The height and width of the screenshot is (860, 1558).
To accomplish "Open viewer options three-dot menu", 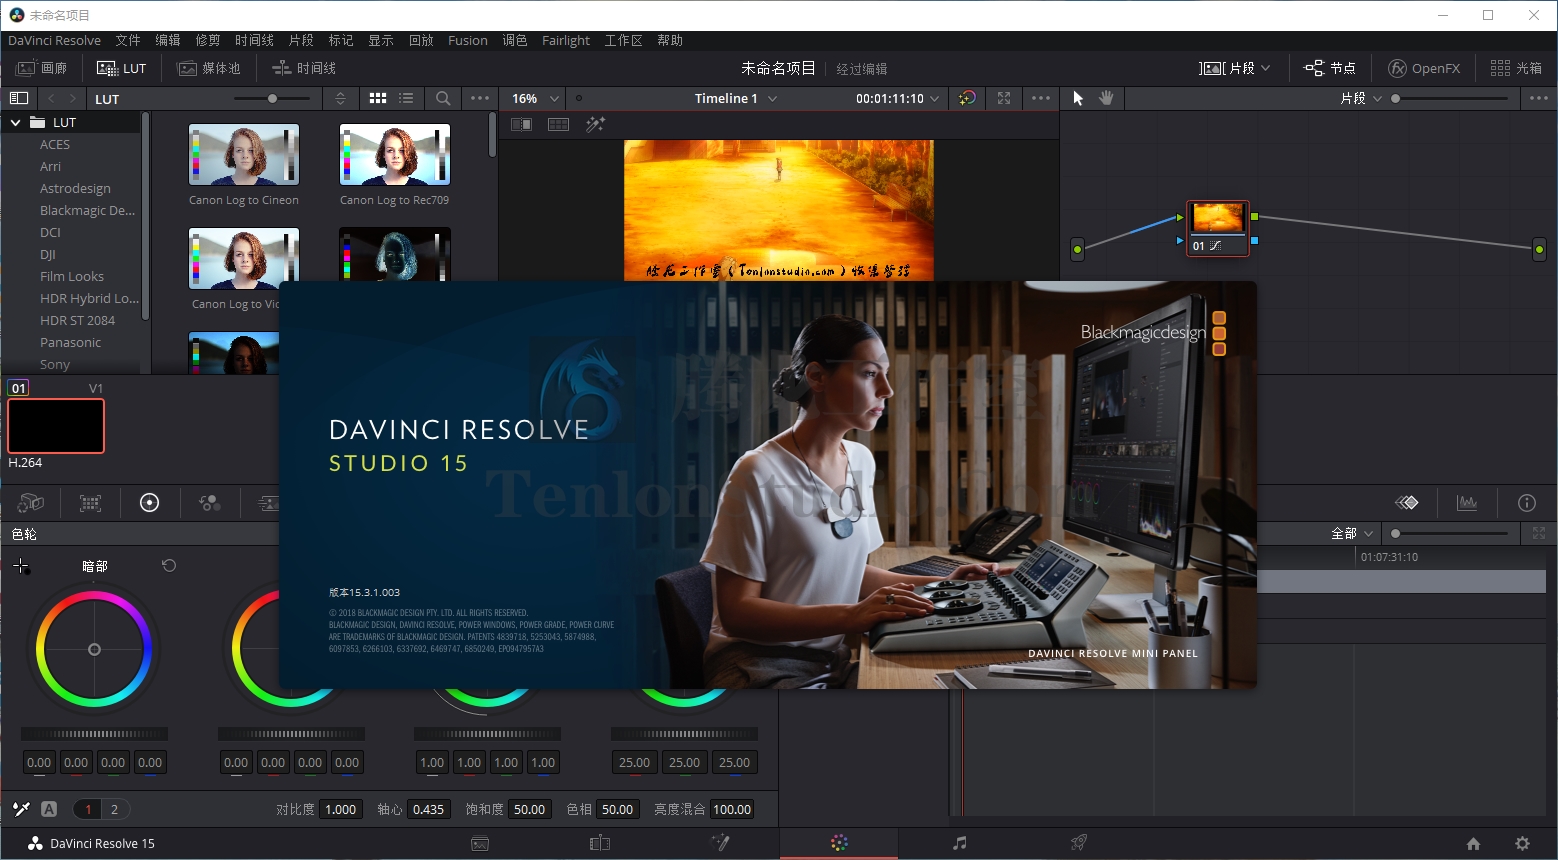I will 1041,98.
